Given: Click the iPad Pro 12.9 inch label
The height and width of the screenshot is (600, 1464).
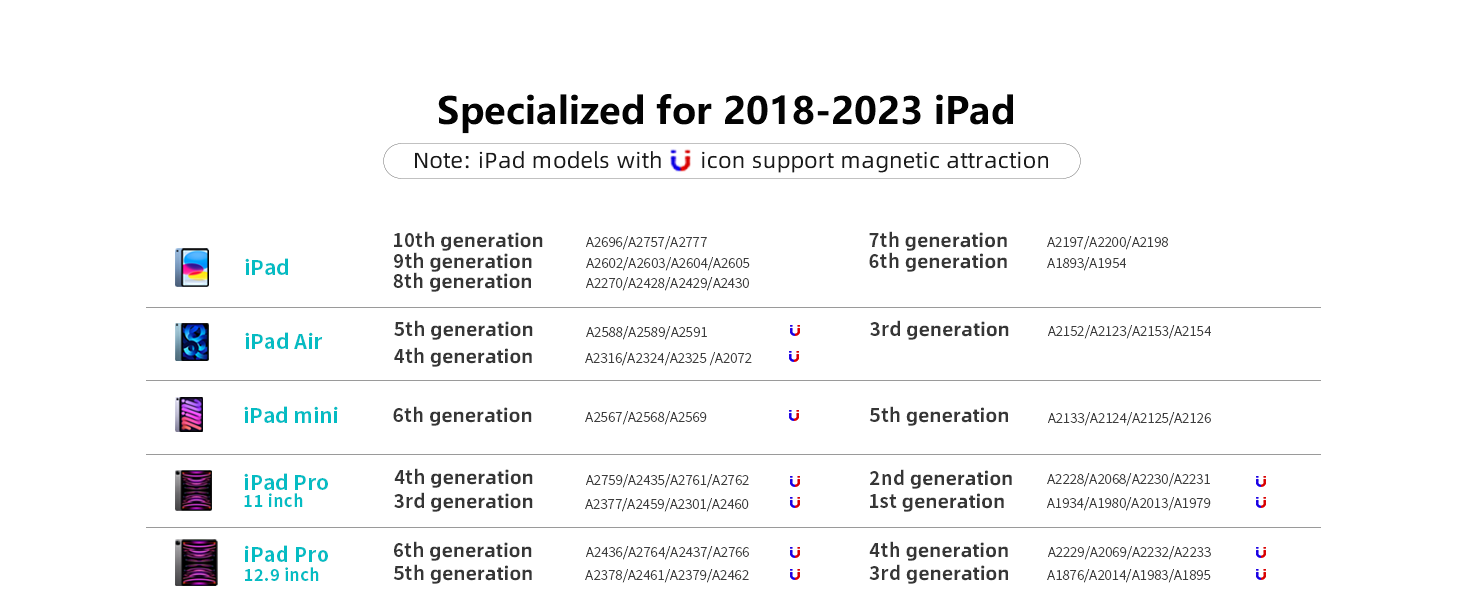Looking at the screenshot, I should [x=286, y=564].
